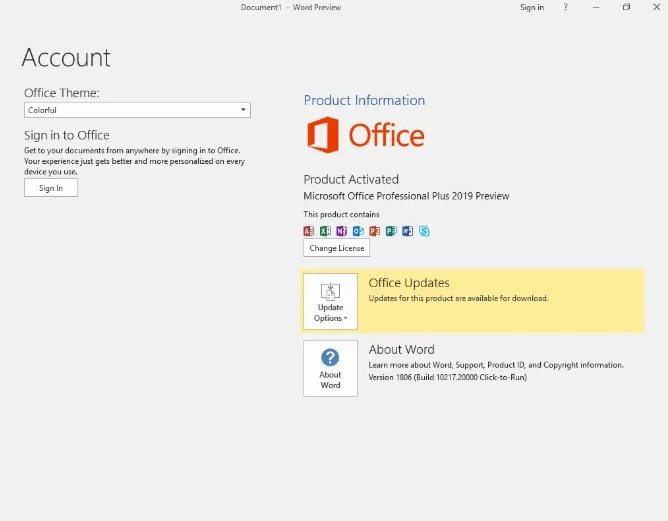668x521 pixels.
Task: Click the Sign In button under Sign in to Office
Action: pos(51,188)
